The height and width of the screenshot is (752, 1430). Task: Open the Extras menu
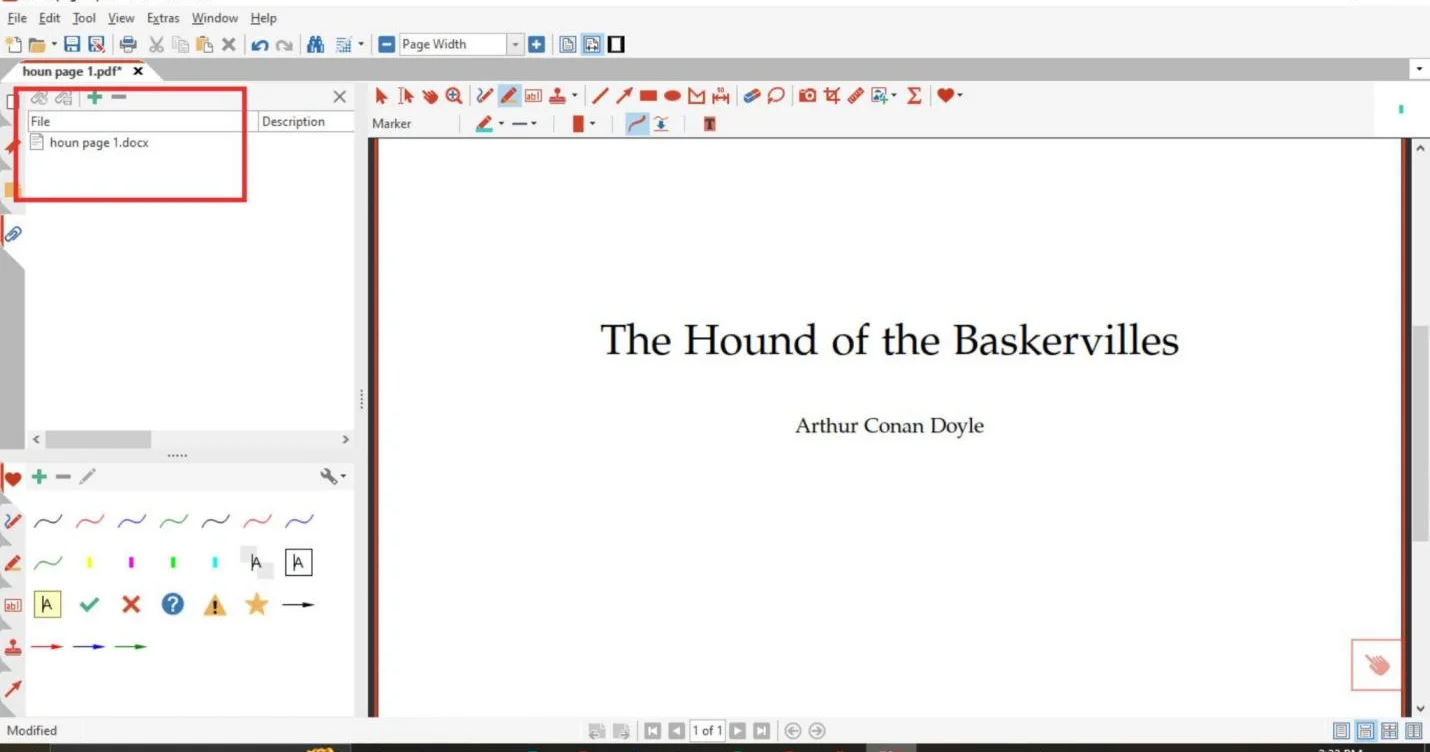point(163,18)
